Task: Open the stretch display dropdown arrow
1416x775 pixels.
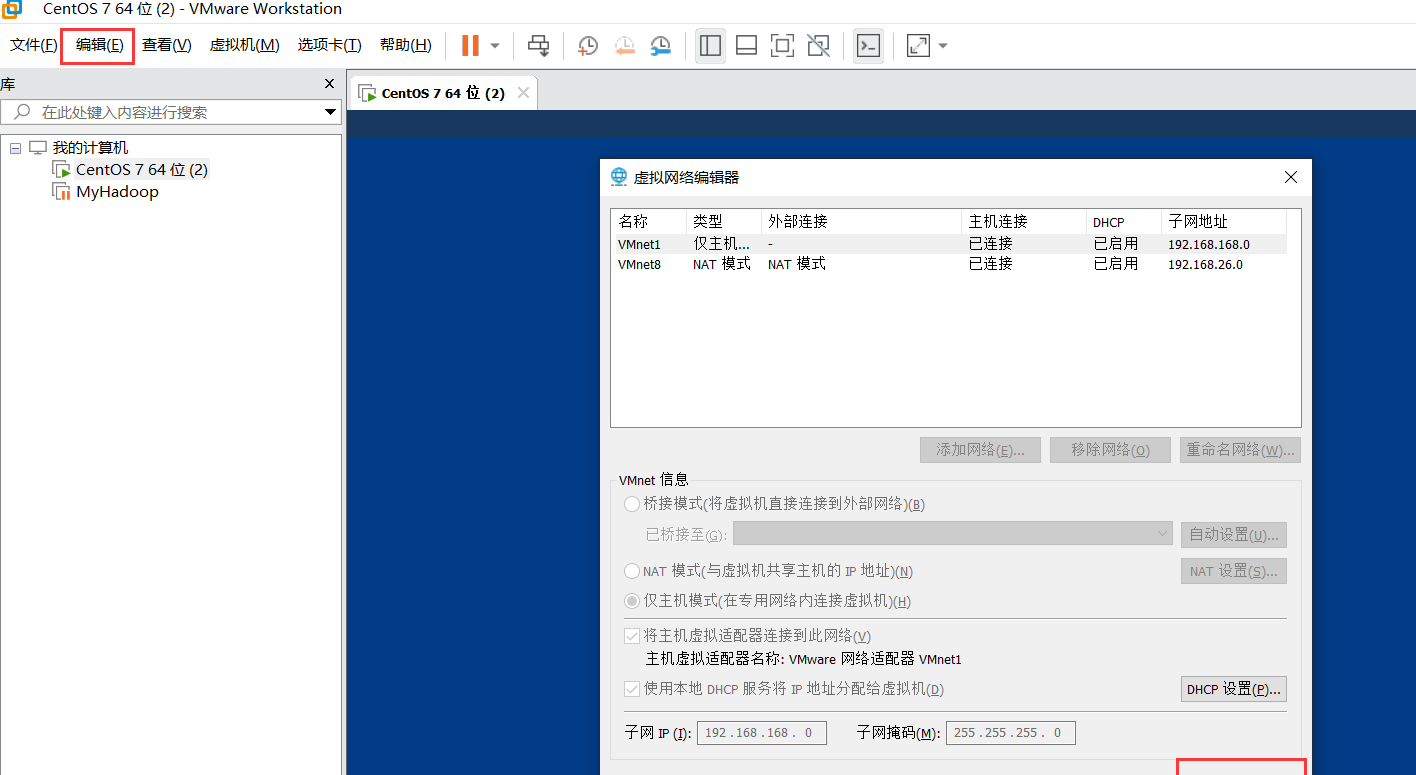Action: pyautogui.click(x=942, y=46)
